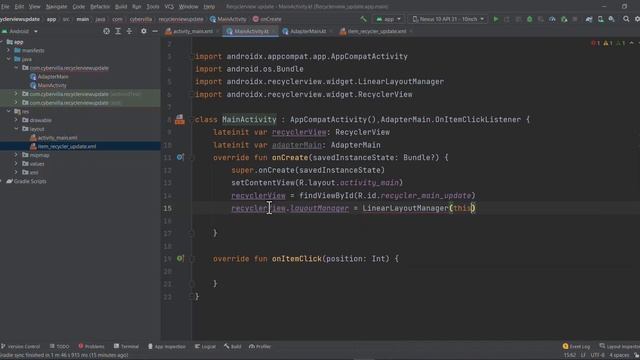This screenshot has height=360, width=640.
Task: Expand the mipmap folder
Action: 16,155
